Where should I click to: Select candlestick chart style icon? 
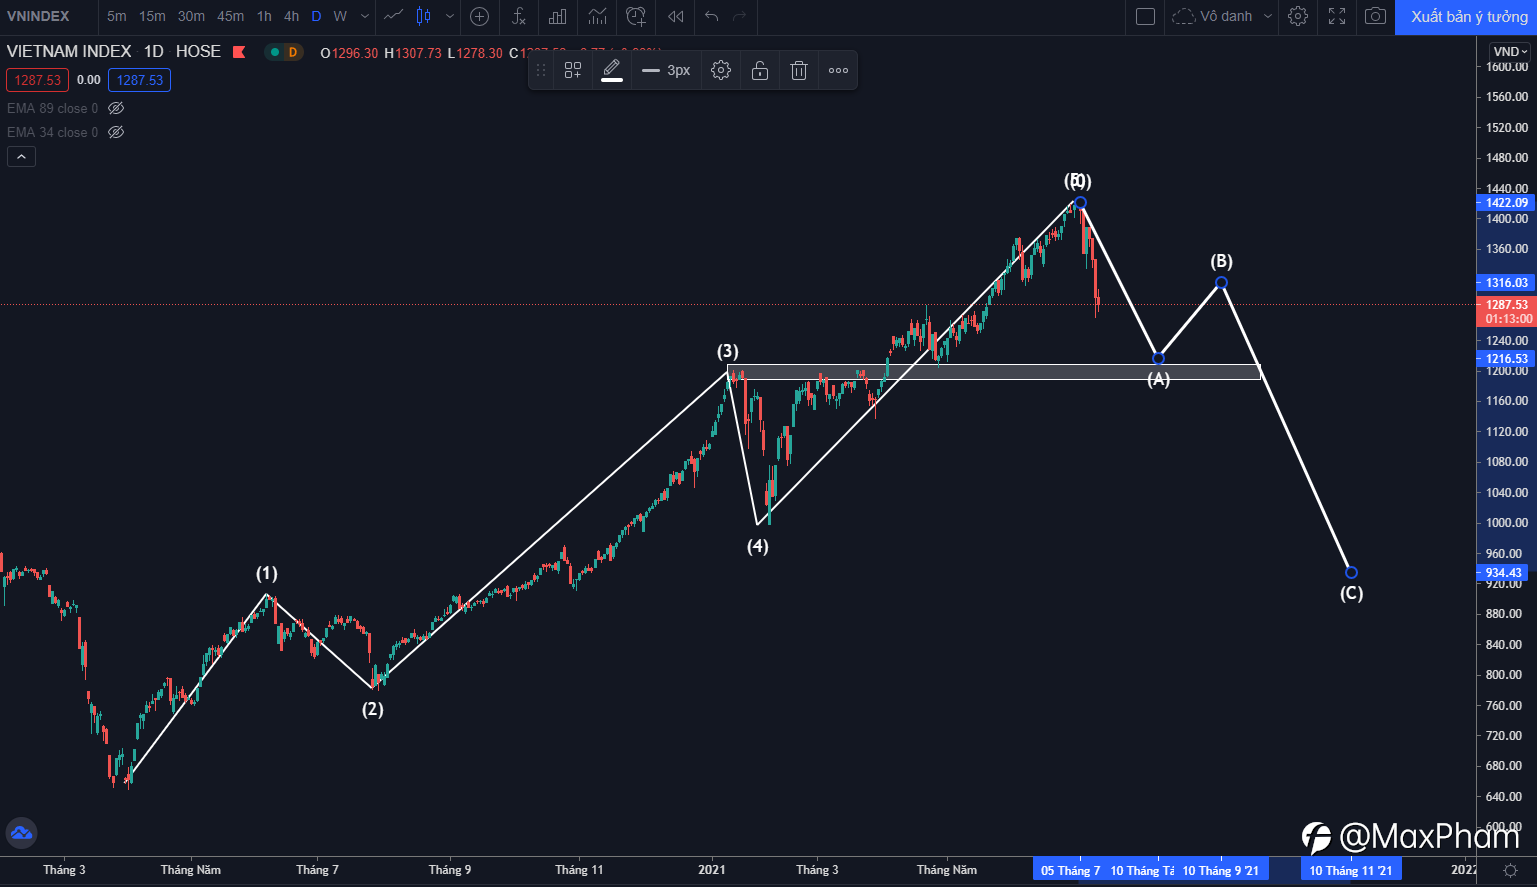coord(424,16)
